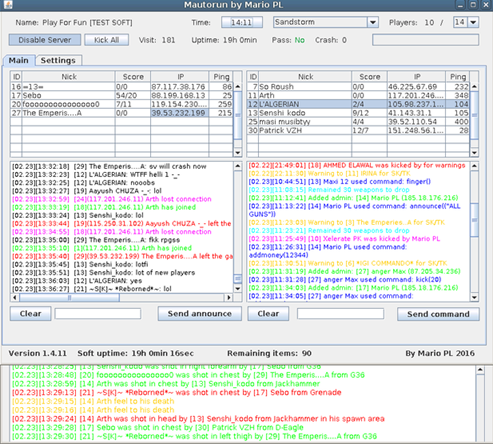Click Send announce button
Image resolution: width=493 pixels, height=444 pixels.
coord(199,314)
